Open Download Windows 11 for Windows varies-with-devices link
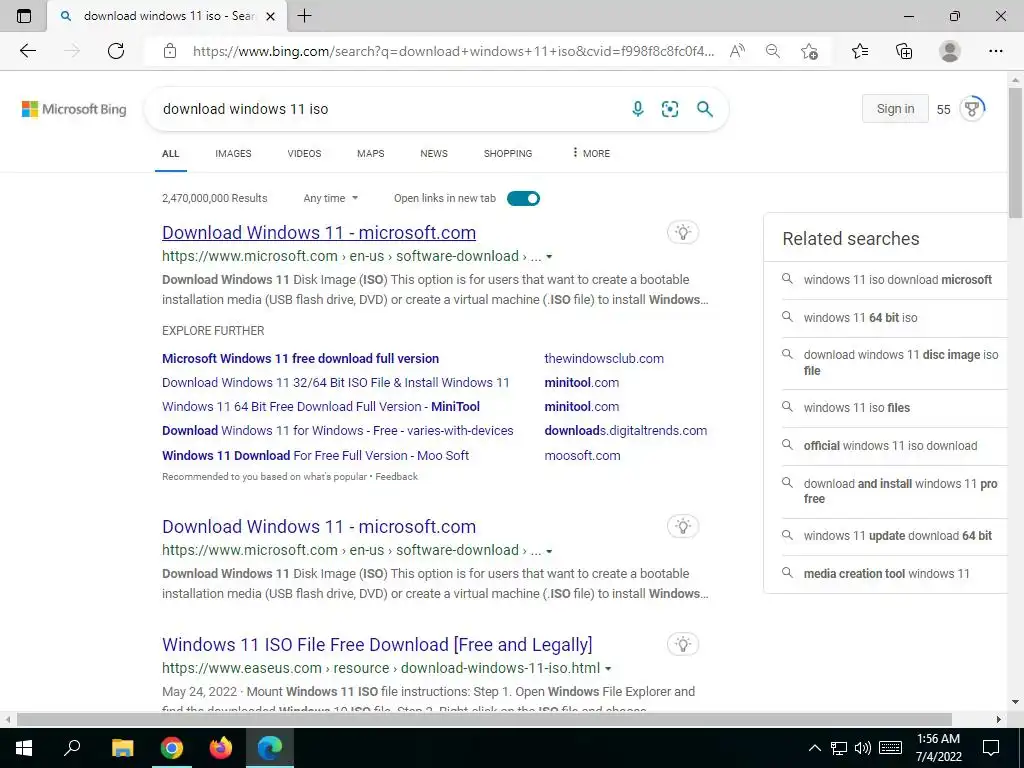This screenshot has width=1024, height=768. (x=338, y=431)
